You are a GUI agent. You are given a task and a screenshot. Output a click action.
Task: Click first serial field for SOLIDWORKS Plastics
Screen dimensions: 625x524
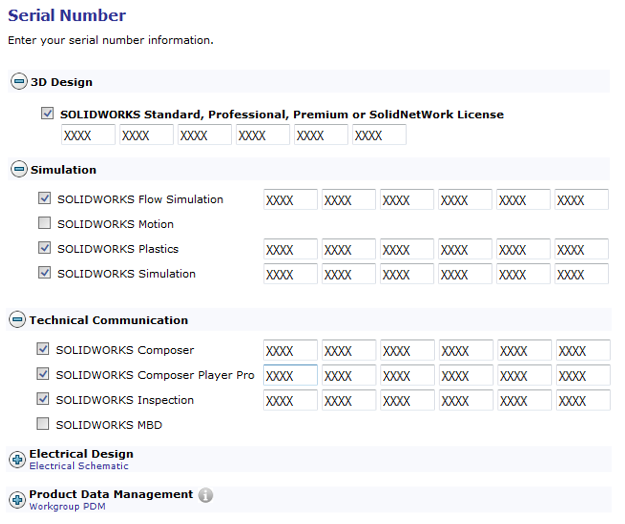click(x=290, y=249)
